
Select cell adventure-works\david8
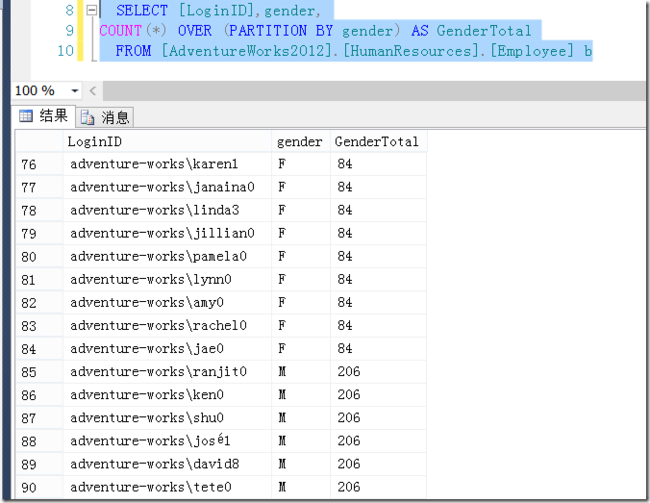pyautogui.click(x=167, y=464)
